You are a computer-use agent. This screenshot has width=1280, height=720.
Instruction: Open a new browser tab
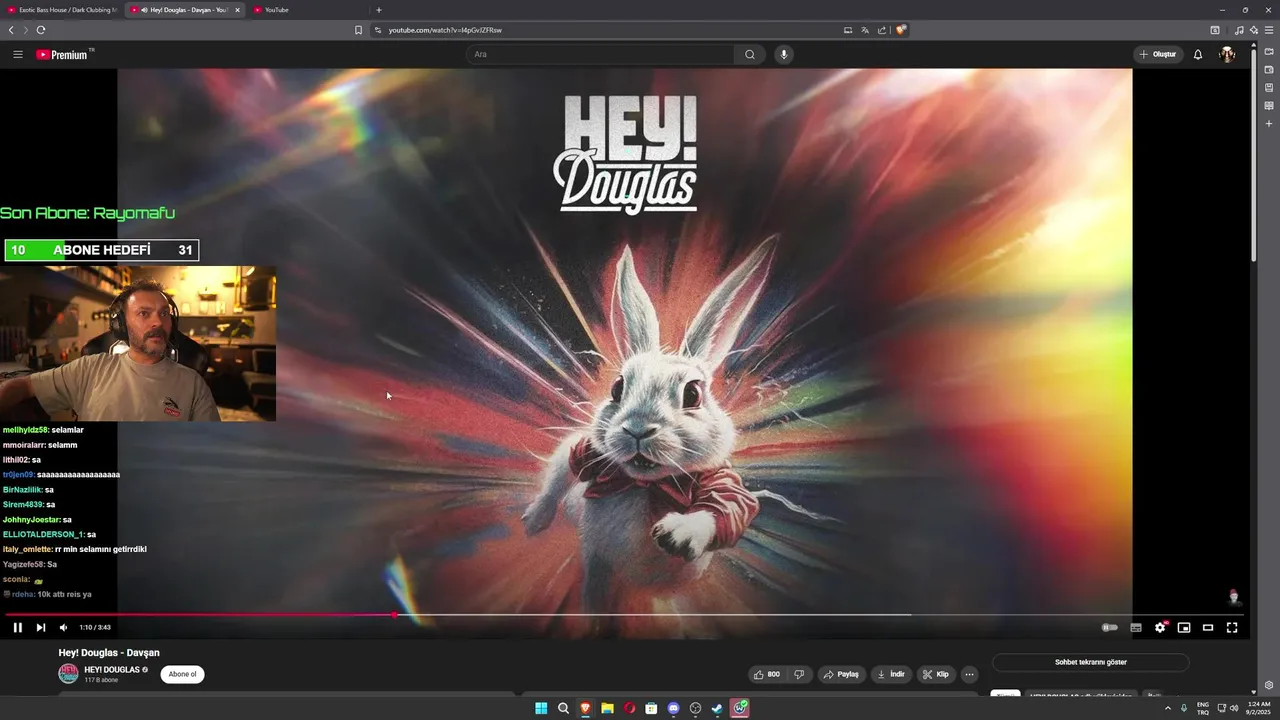[378, 10]
